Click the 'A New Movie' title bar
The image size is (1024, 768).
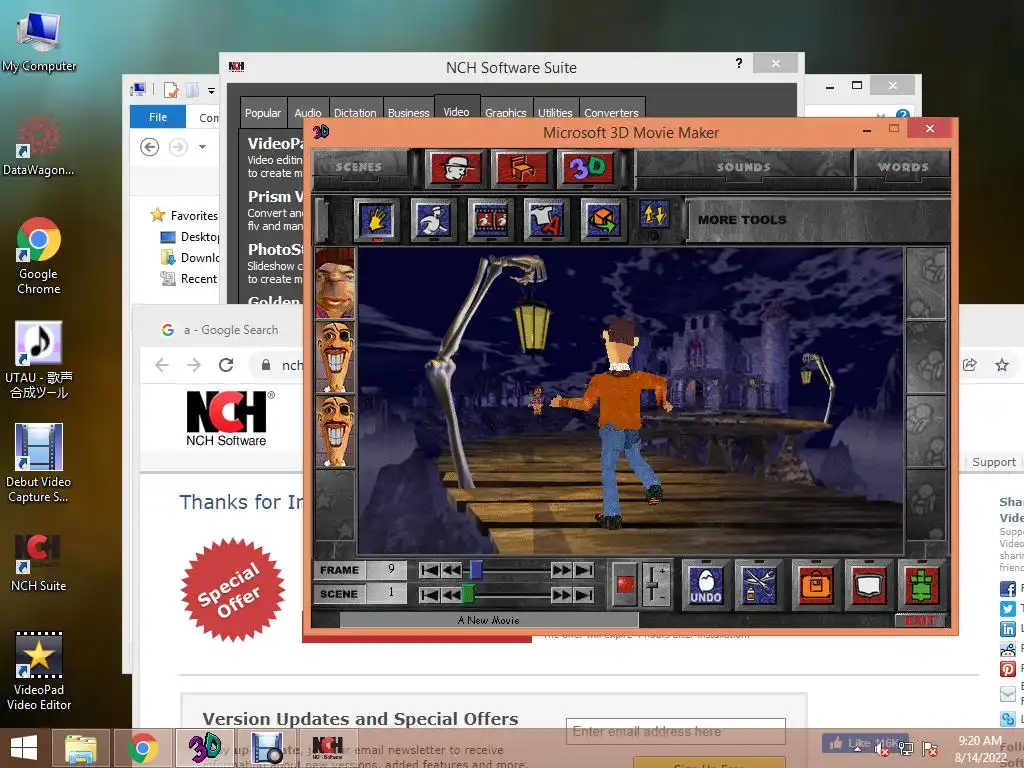click(x=488, y=620)
